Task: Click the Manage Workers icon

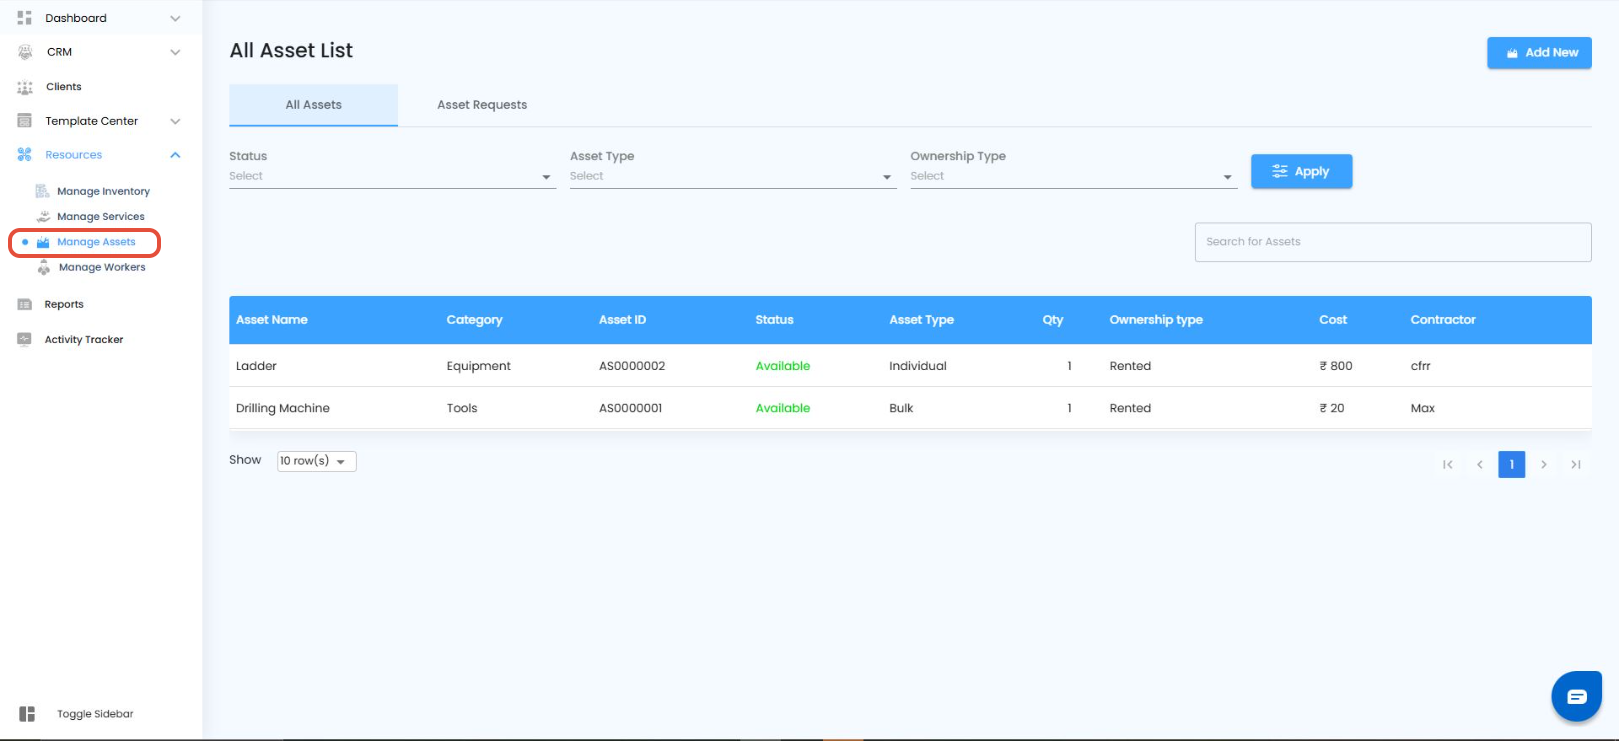Action: (43, 267)
